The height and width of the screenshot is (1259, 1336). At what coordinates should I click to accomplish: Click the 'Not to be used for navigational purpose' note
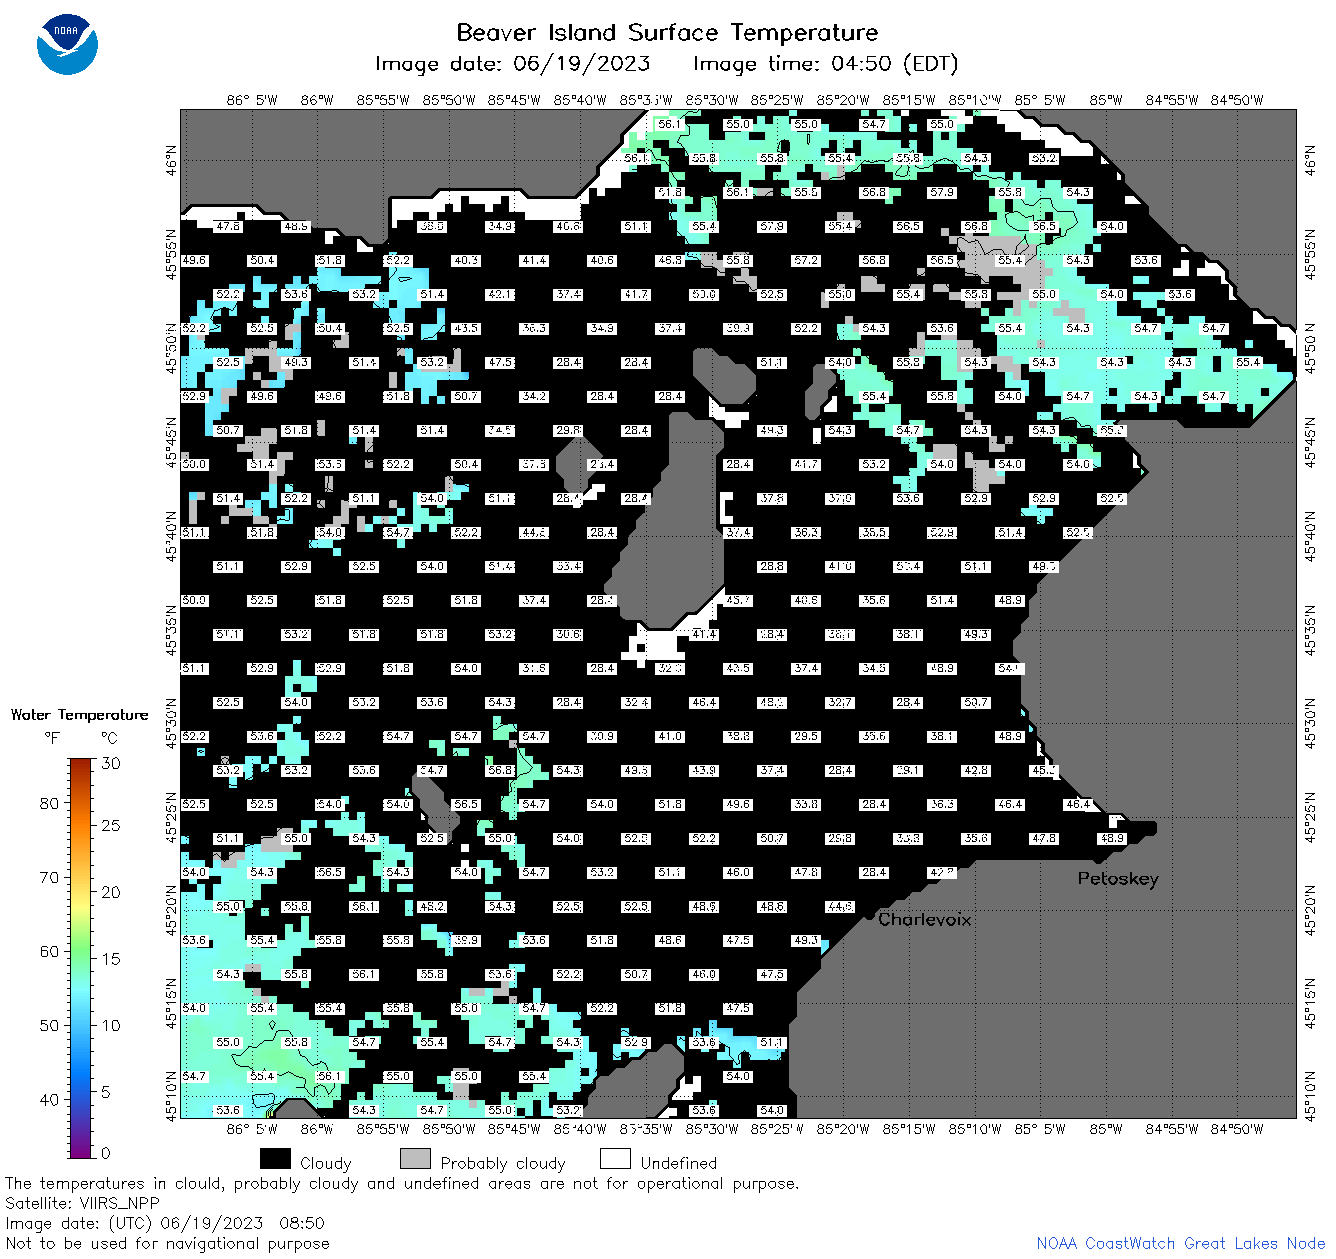(x=167, y=1243)
